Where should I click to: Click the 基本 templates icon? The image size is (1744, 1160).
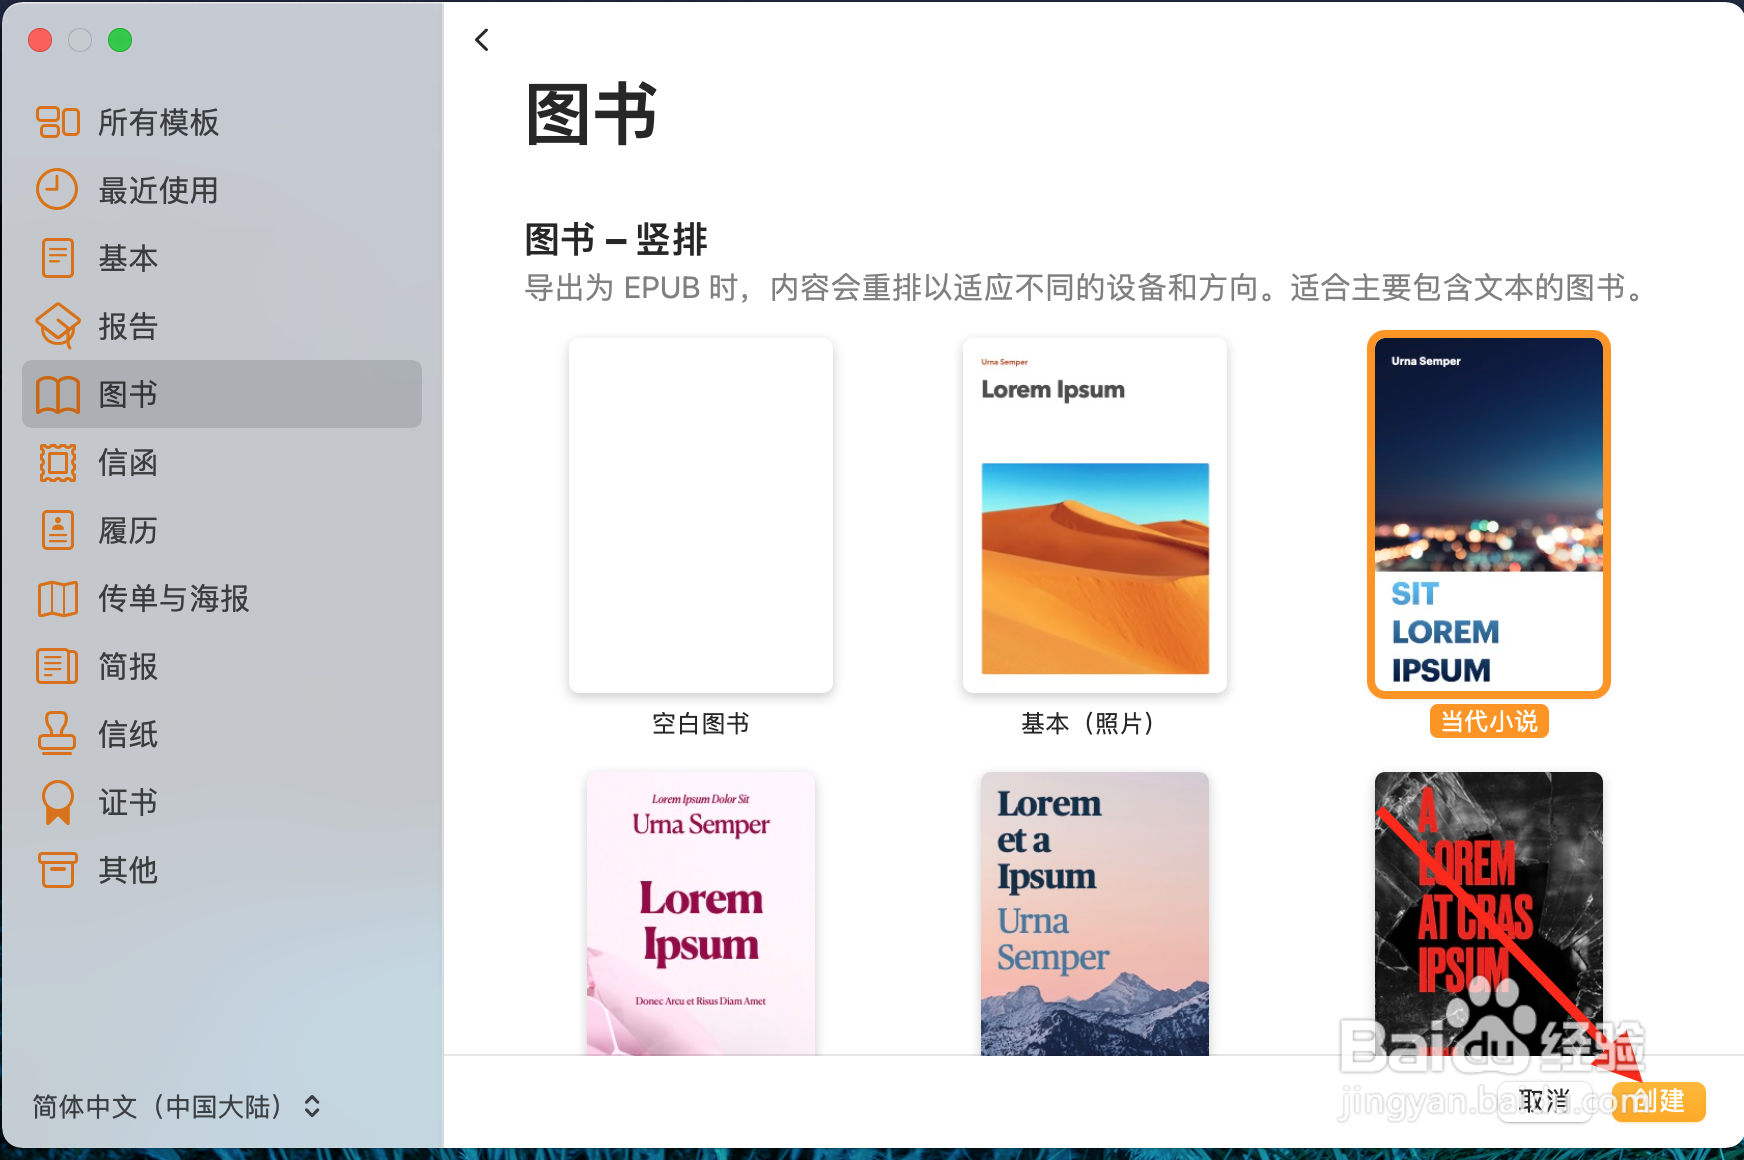click(x=57, y=258)
